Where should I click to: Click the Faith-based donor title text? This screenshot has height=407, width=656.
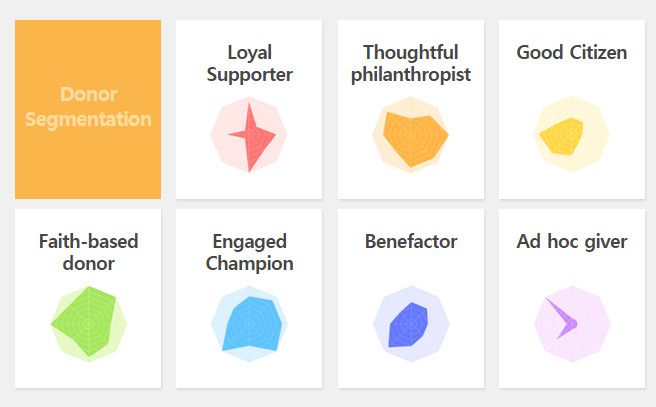(x=89, y=253)
